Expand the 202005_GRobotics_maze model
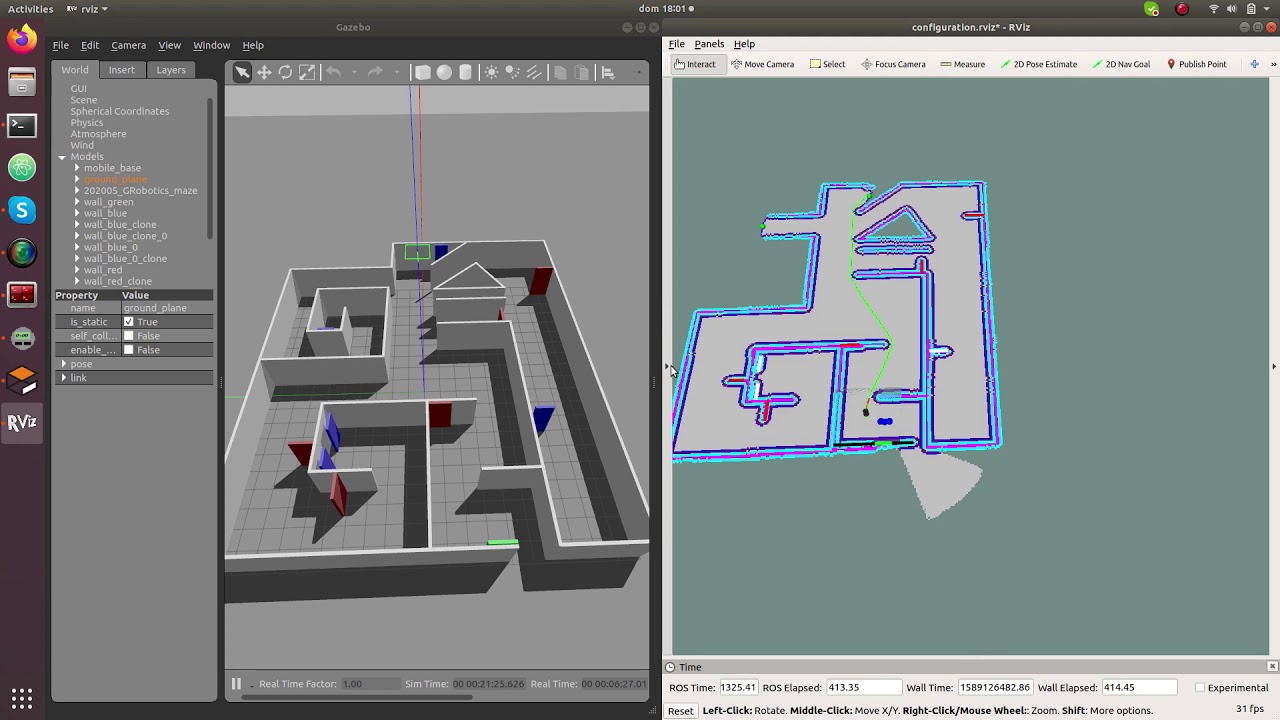The width and height of the screenshot is (1280, 720). 77,190
